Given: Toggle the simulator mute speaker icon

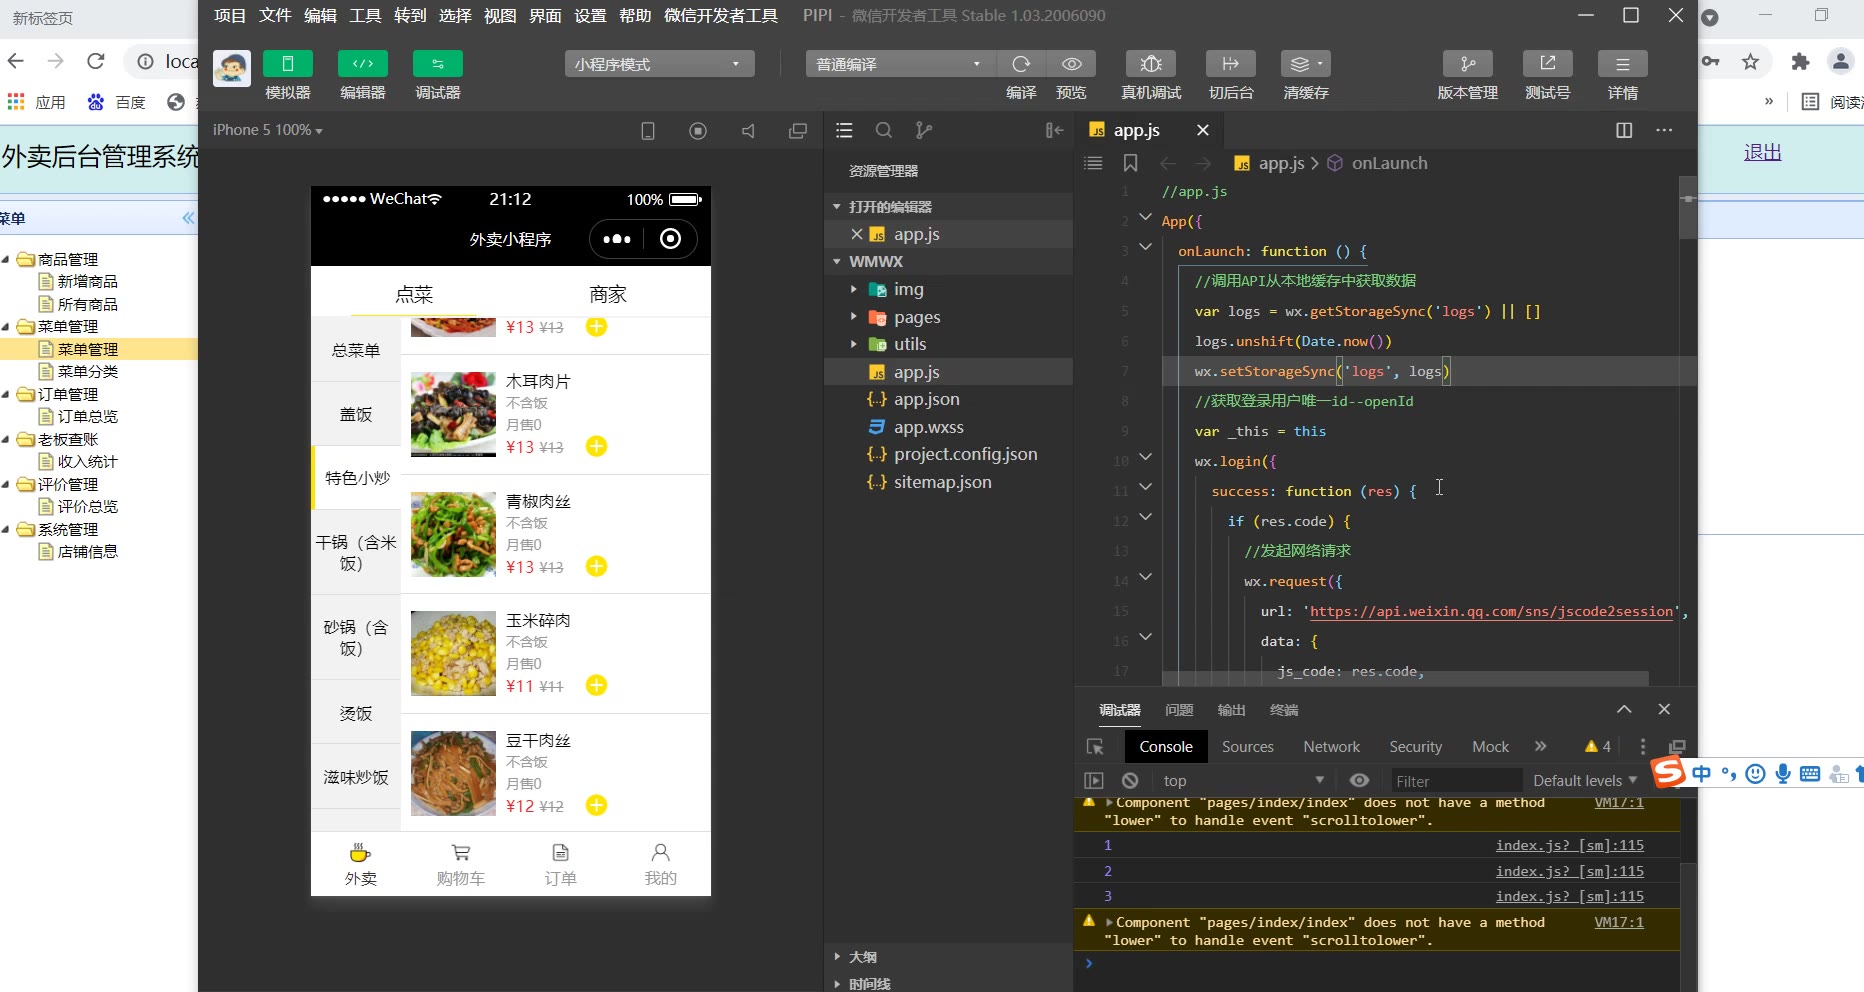Looking at the screenshot, I should pos(748,131).
